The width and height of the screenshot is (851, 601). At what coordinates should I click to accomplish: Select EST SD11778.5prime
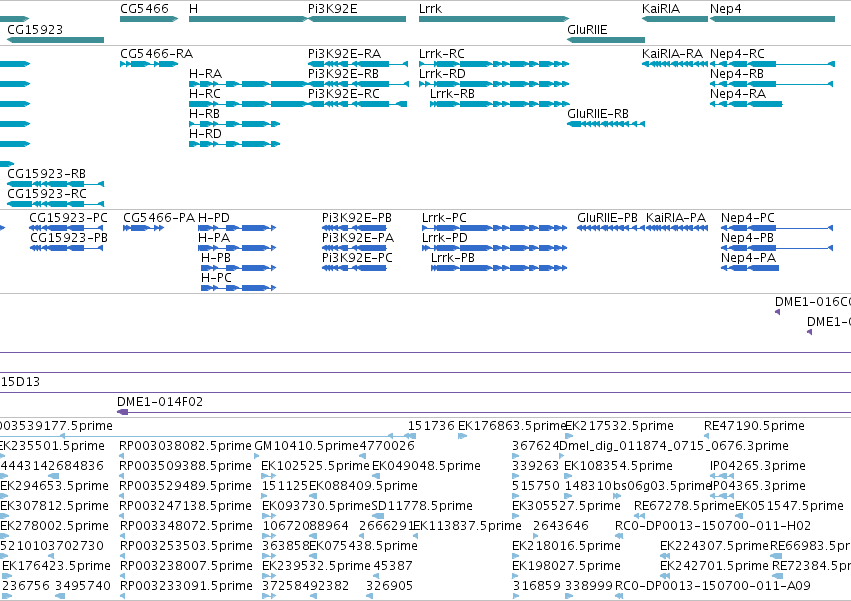click(379, 516)
